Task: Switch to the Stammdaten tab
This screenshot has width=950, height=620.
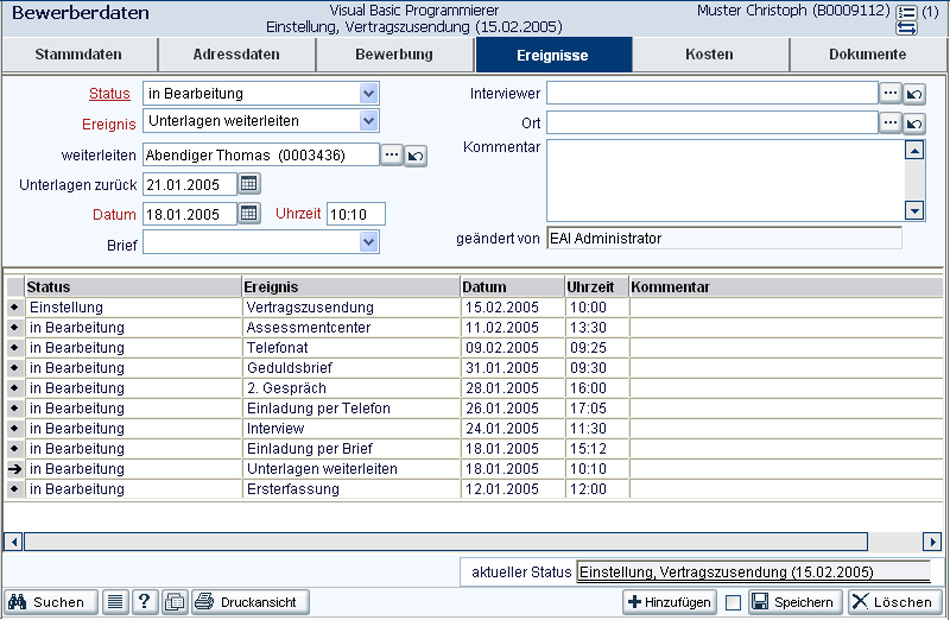Action: tap(79, 55)
